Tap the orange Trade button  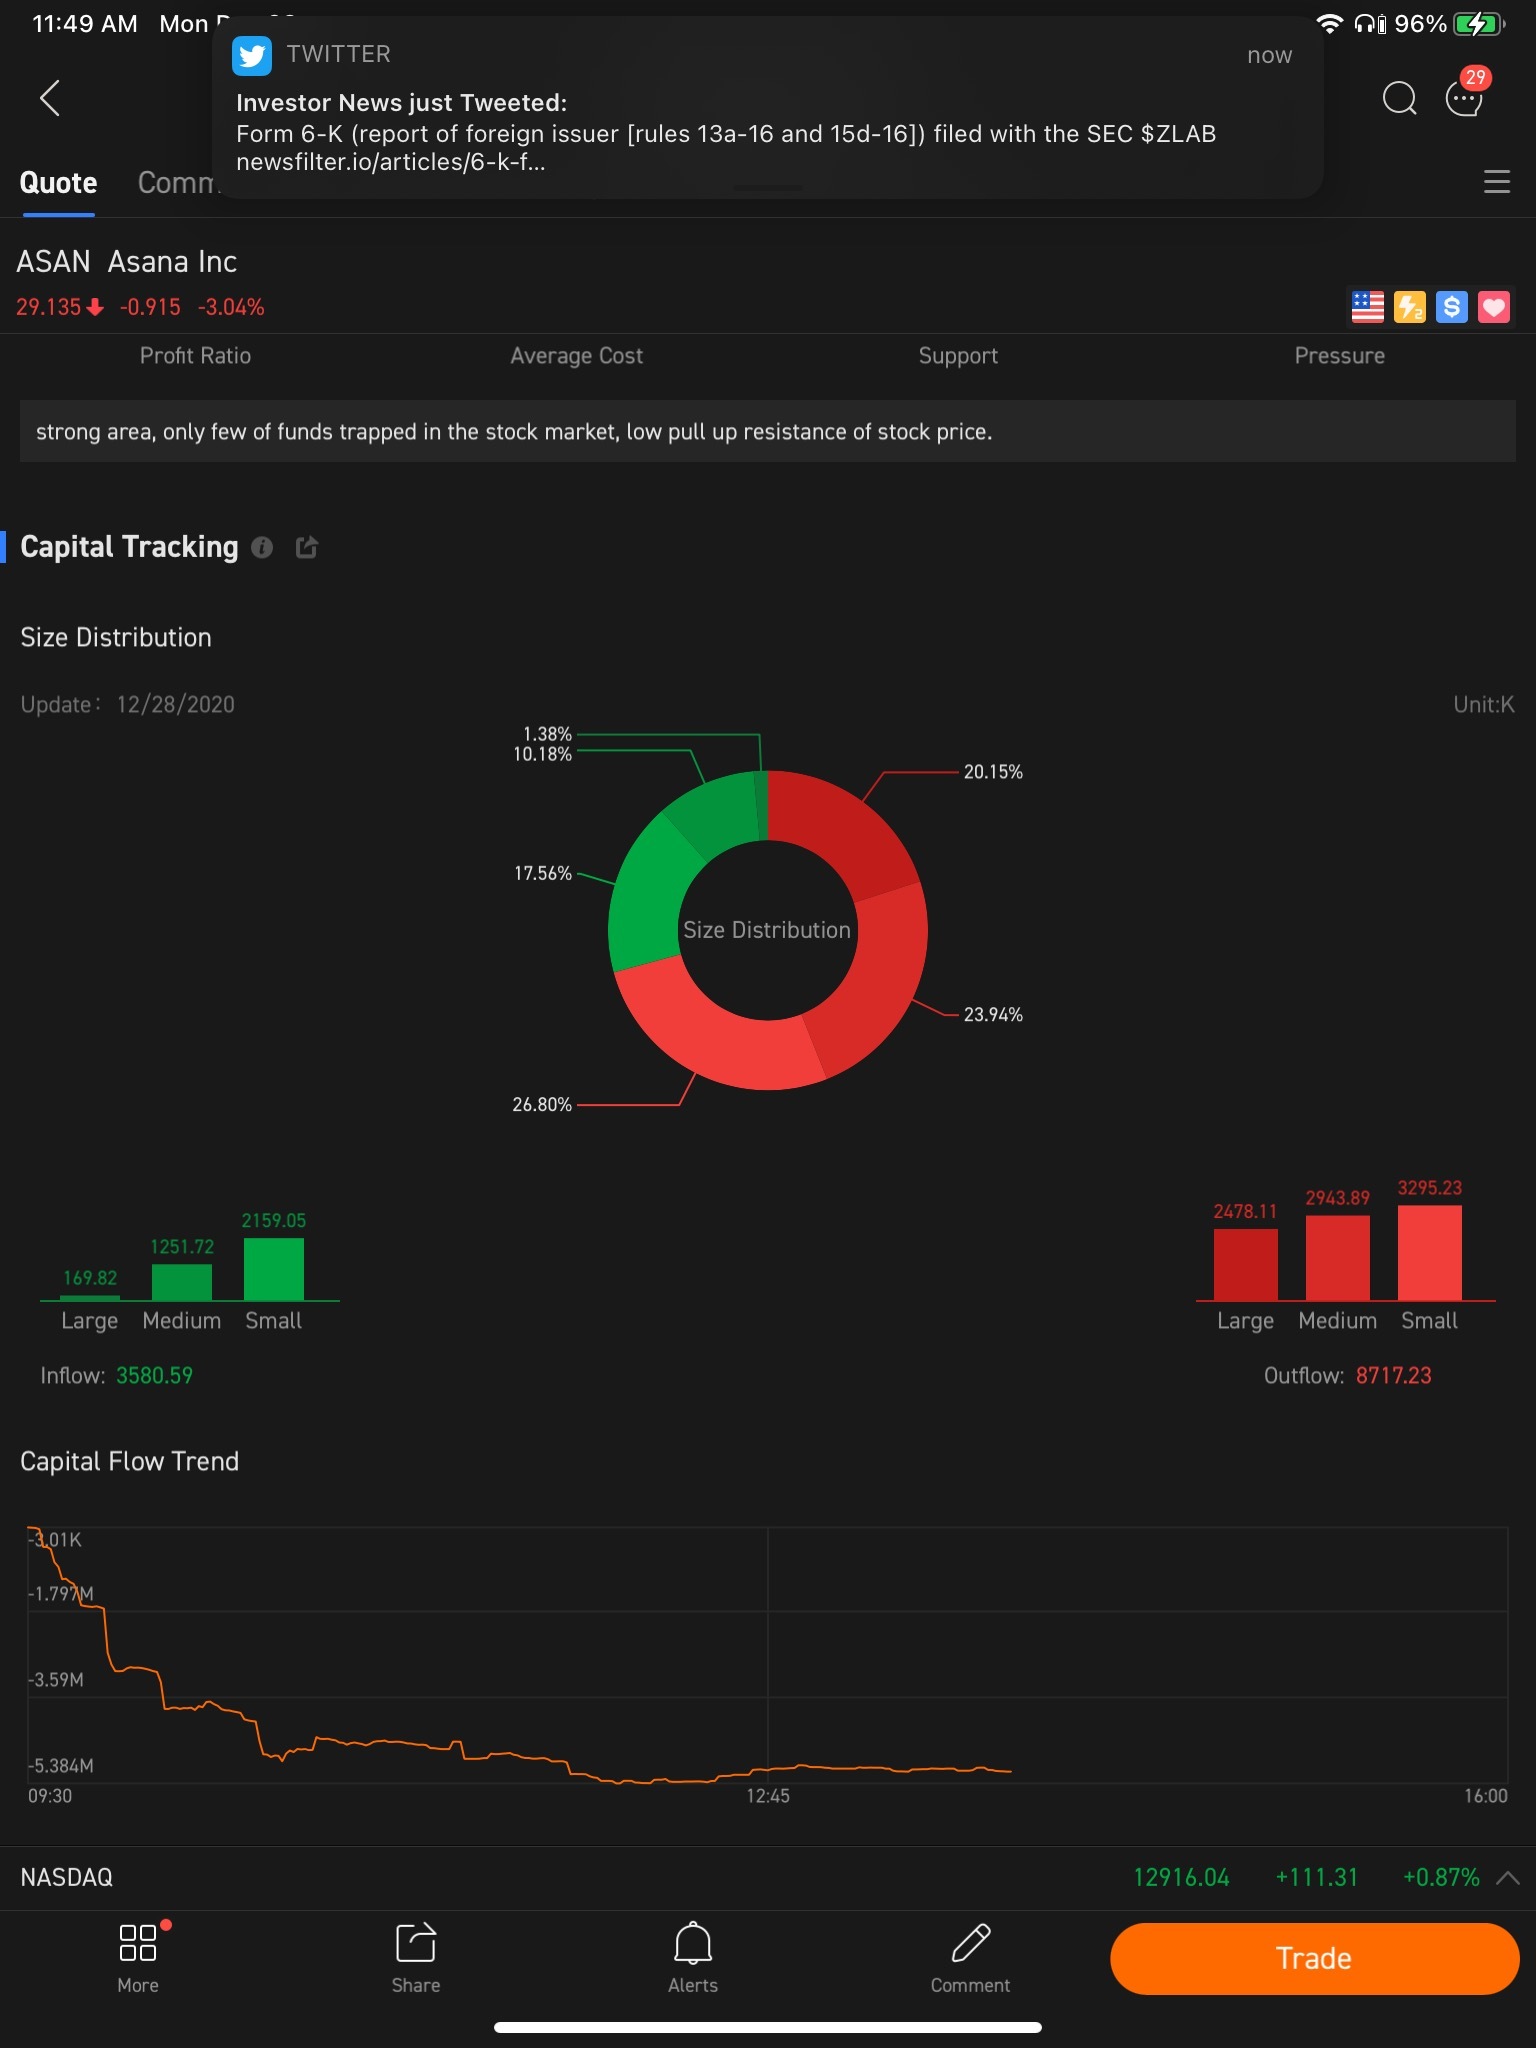1314,1958
